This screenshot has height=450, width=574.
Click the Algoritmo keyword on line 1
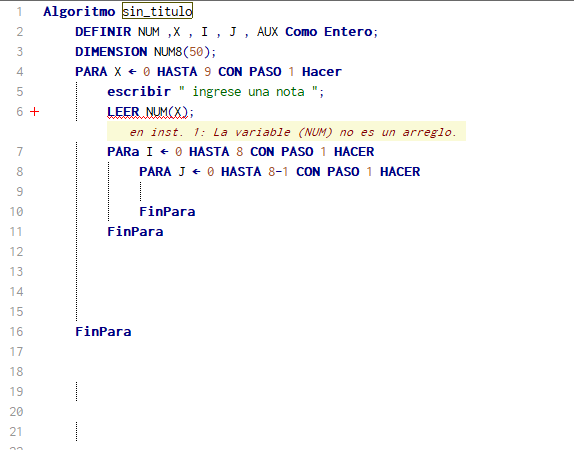[79, 12]
